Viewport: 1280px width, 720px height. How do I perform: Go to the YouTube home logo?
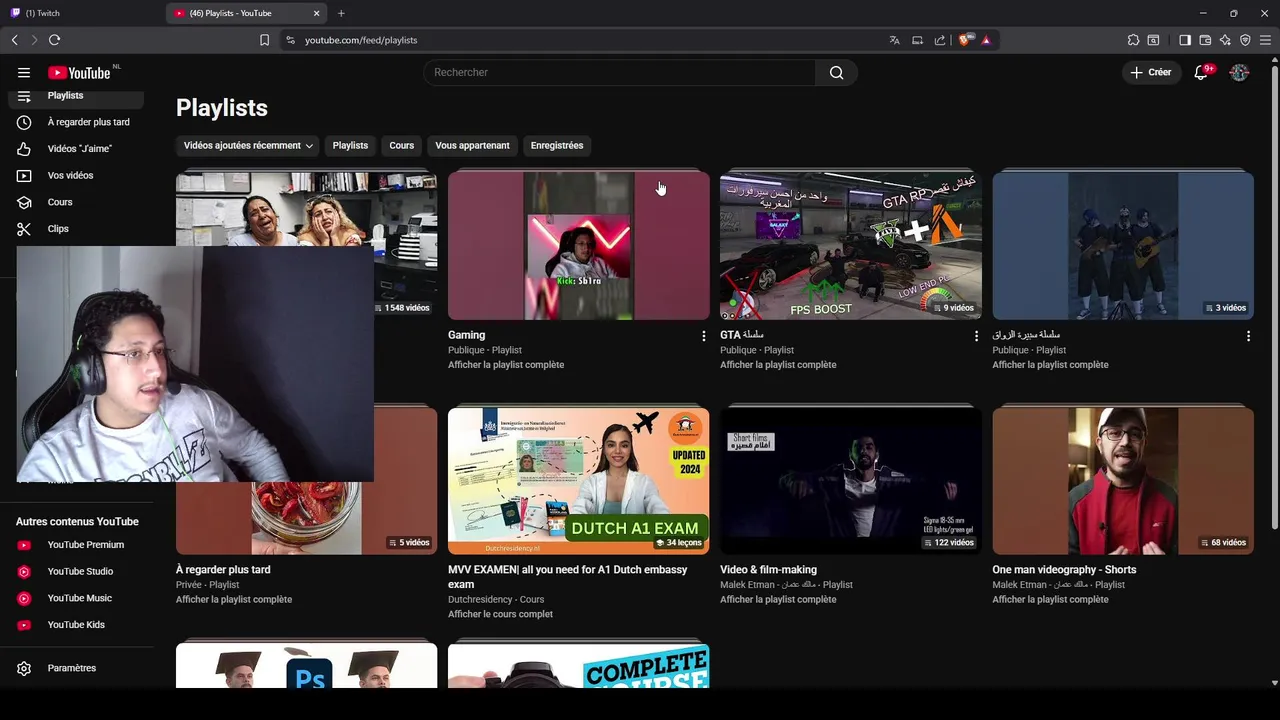(x=79, y=73)
